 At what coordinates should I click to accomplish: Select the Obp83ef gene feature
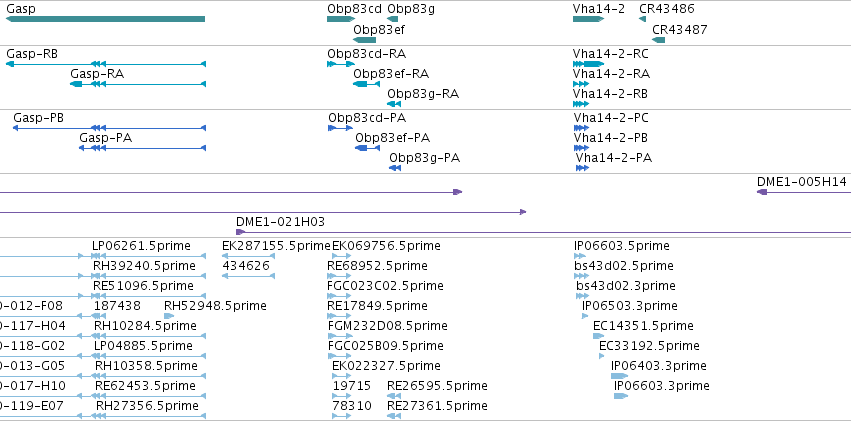click(364, 40)
